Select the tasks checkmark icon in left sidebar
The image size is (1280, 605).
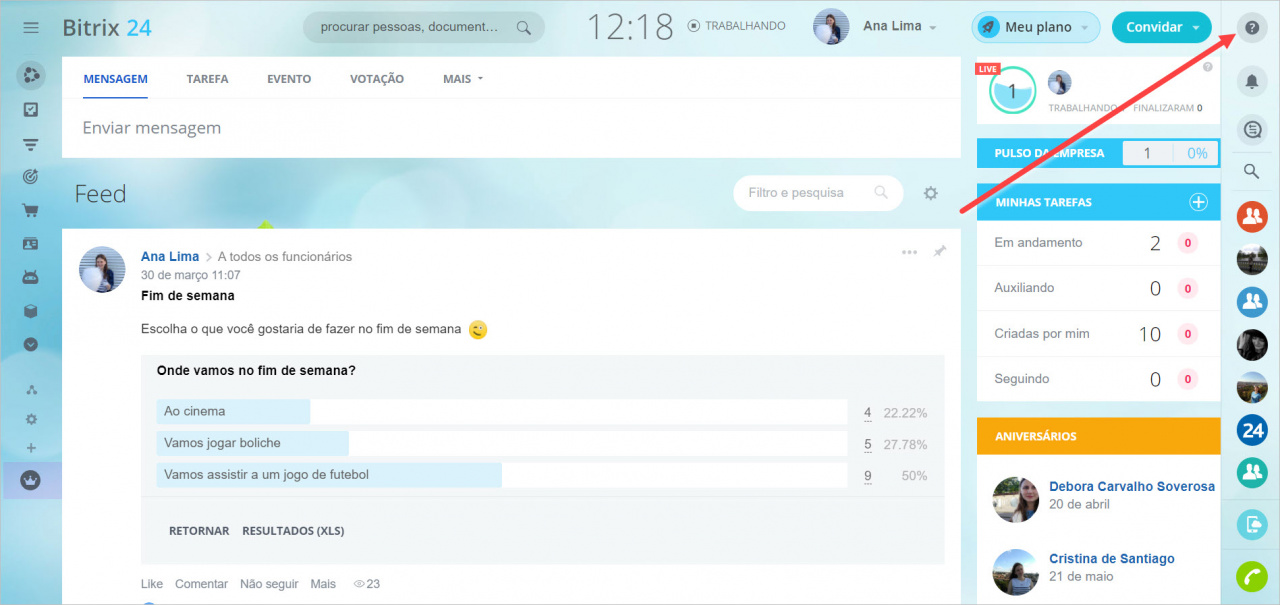[30, 109]
